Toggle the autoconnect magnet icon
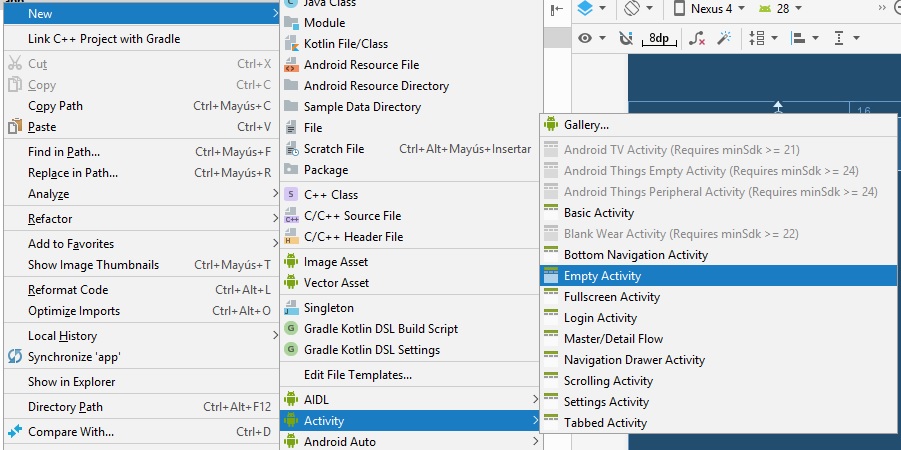 click(x=626, y=38)
